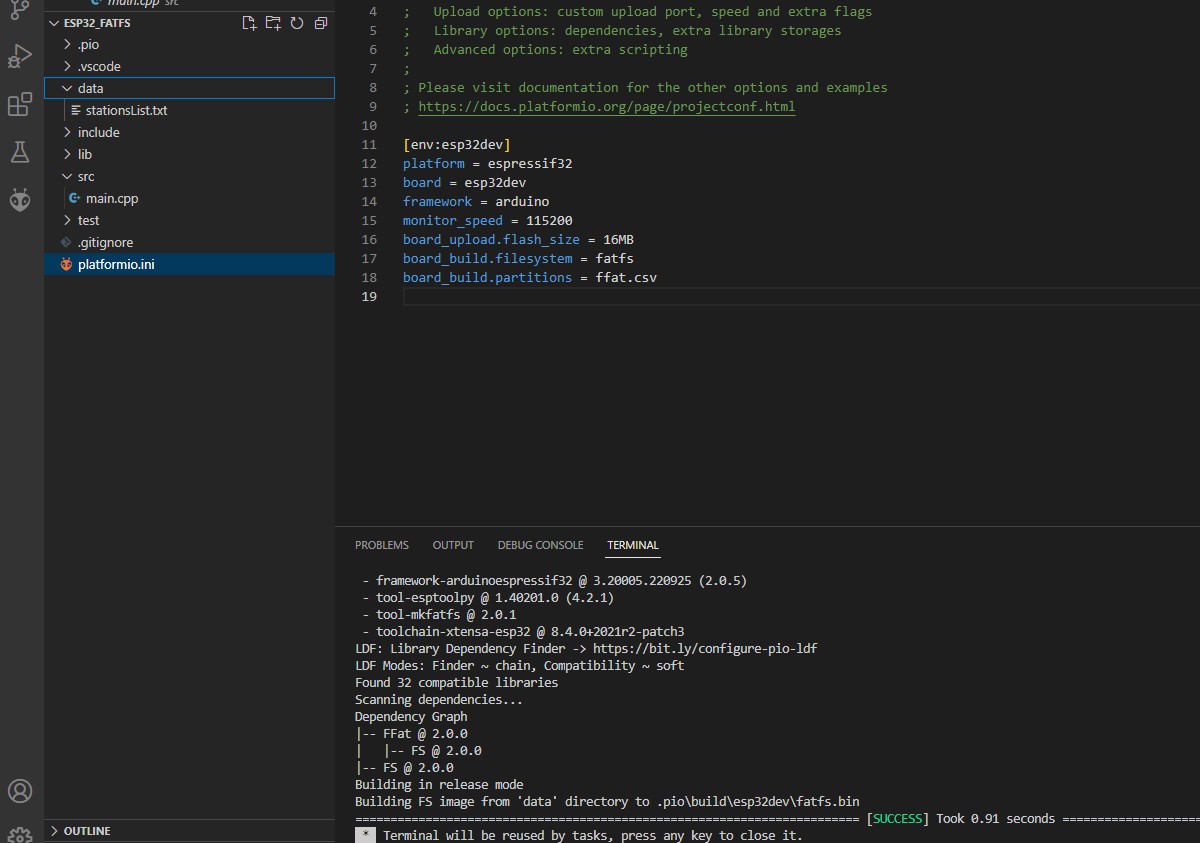Expand the OUTLINE section
Image resolution: width=1200 pixels, height=843 pixels.
click(x=87, y=831)
